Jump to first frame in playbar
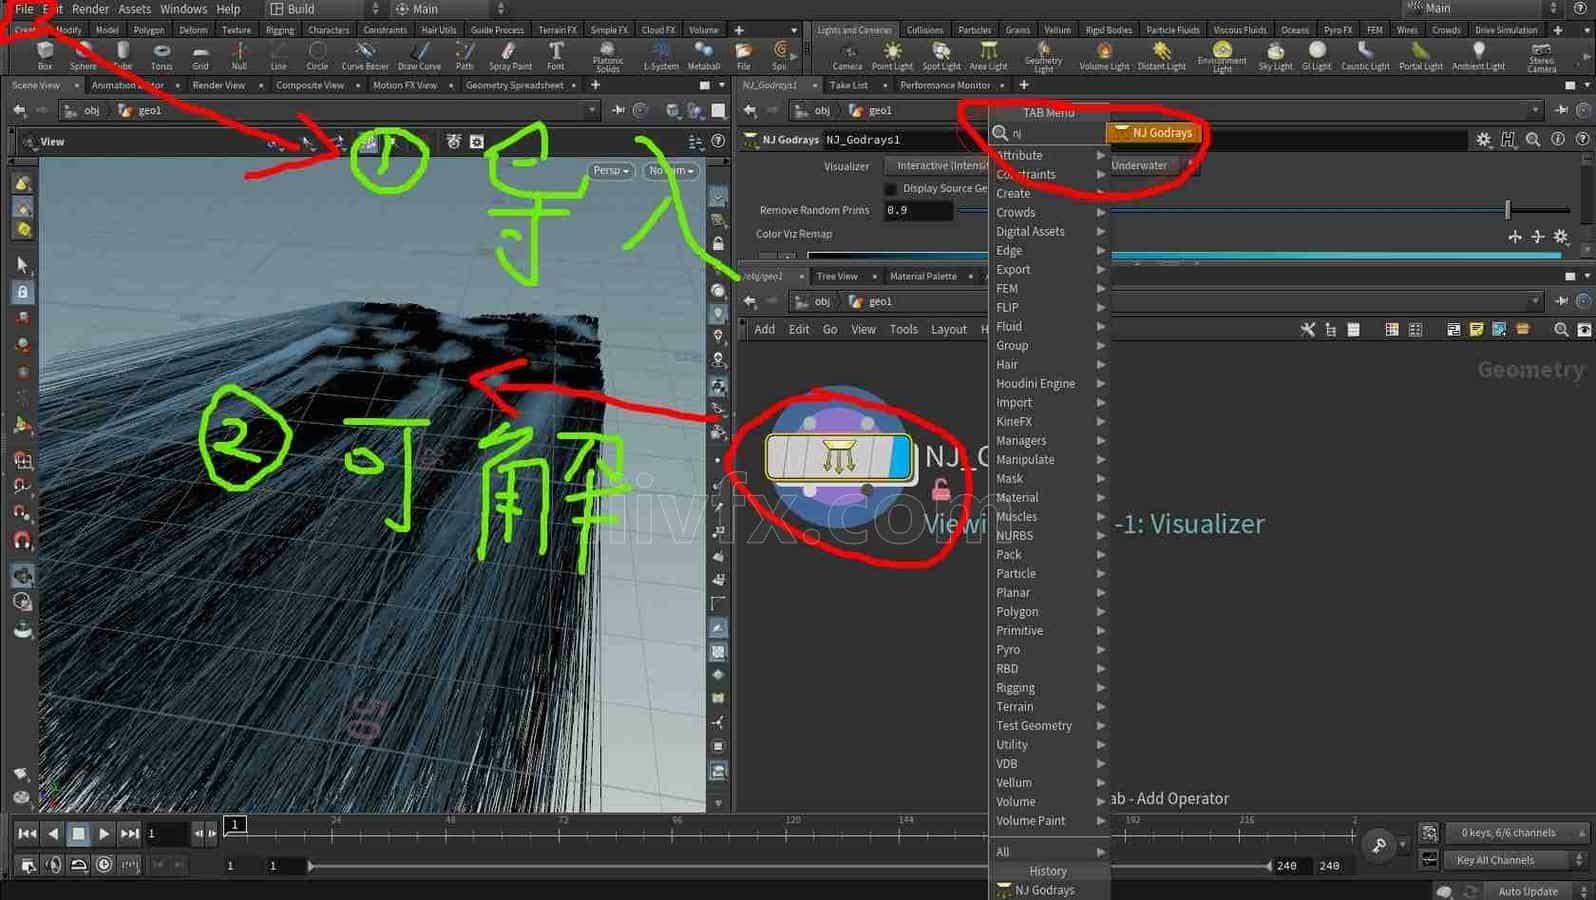This screenshot has height=900, width=1596. (x=27, y=833)
